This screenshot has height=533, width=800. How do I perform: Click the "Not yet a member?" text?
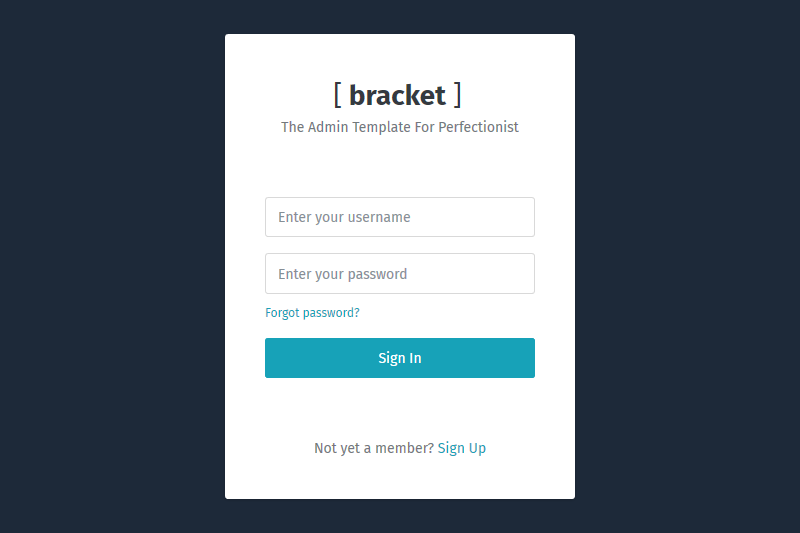pos(374,448)
